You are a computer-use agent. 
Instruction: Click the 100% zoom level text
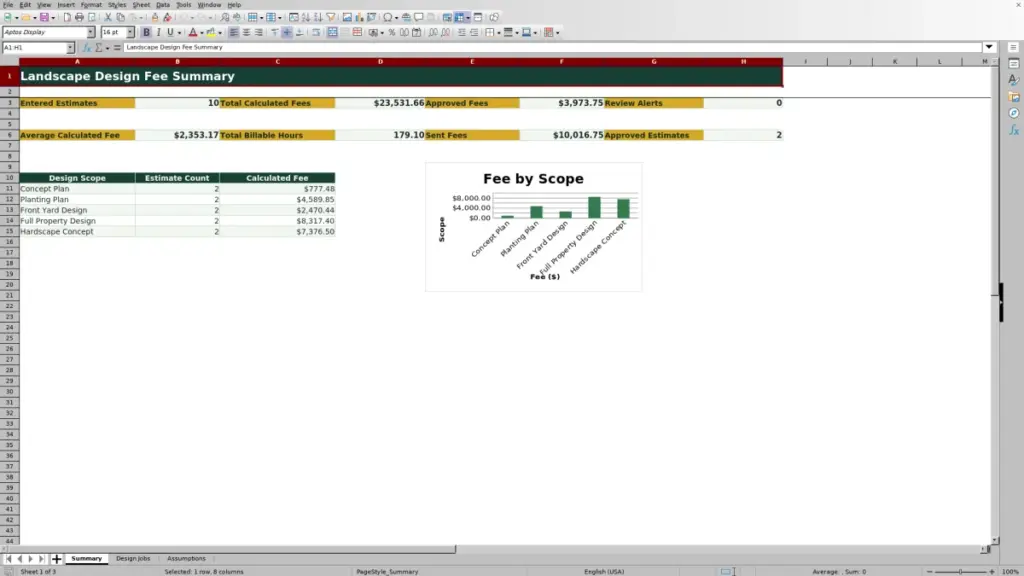(1011, 571)
